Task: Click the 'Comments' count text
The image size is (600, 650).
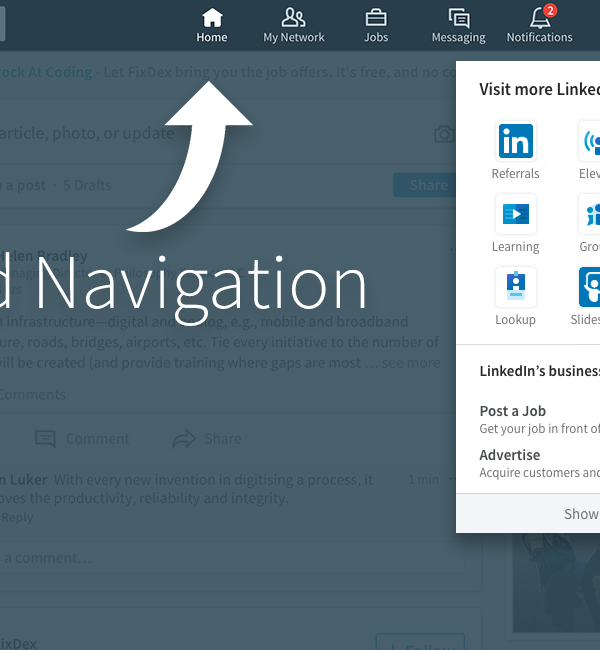Action: point(32,394)
